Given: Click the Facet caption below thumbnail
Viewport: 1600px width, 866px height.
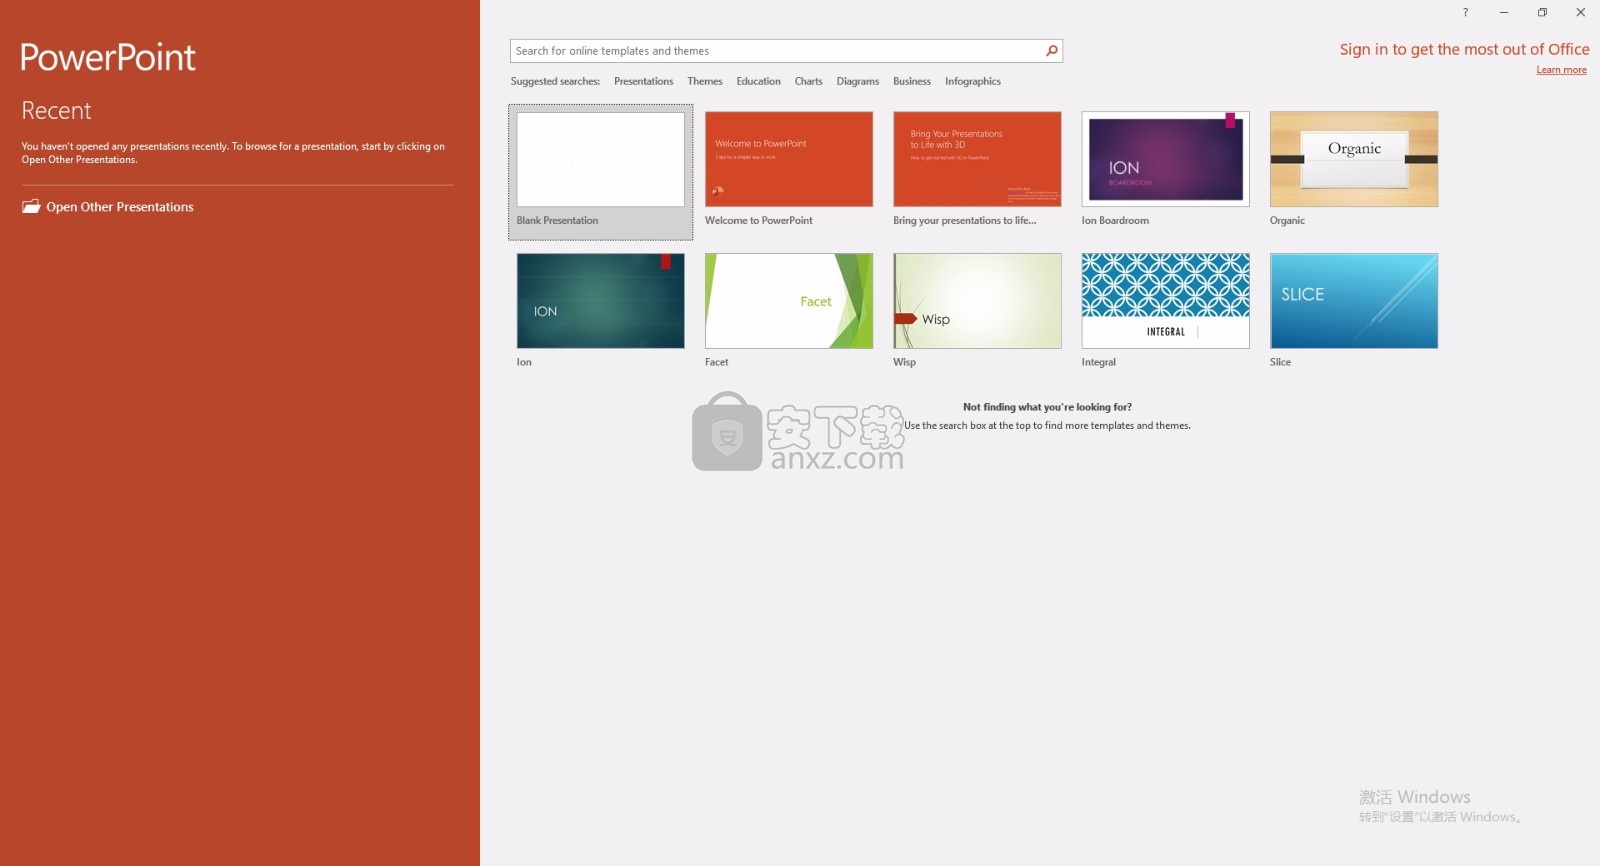Looking at the screenshot, I should click(716, 362).
